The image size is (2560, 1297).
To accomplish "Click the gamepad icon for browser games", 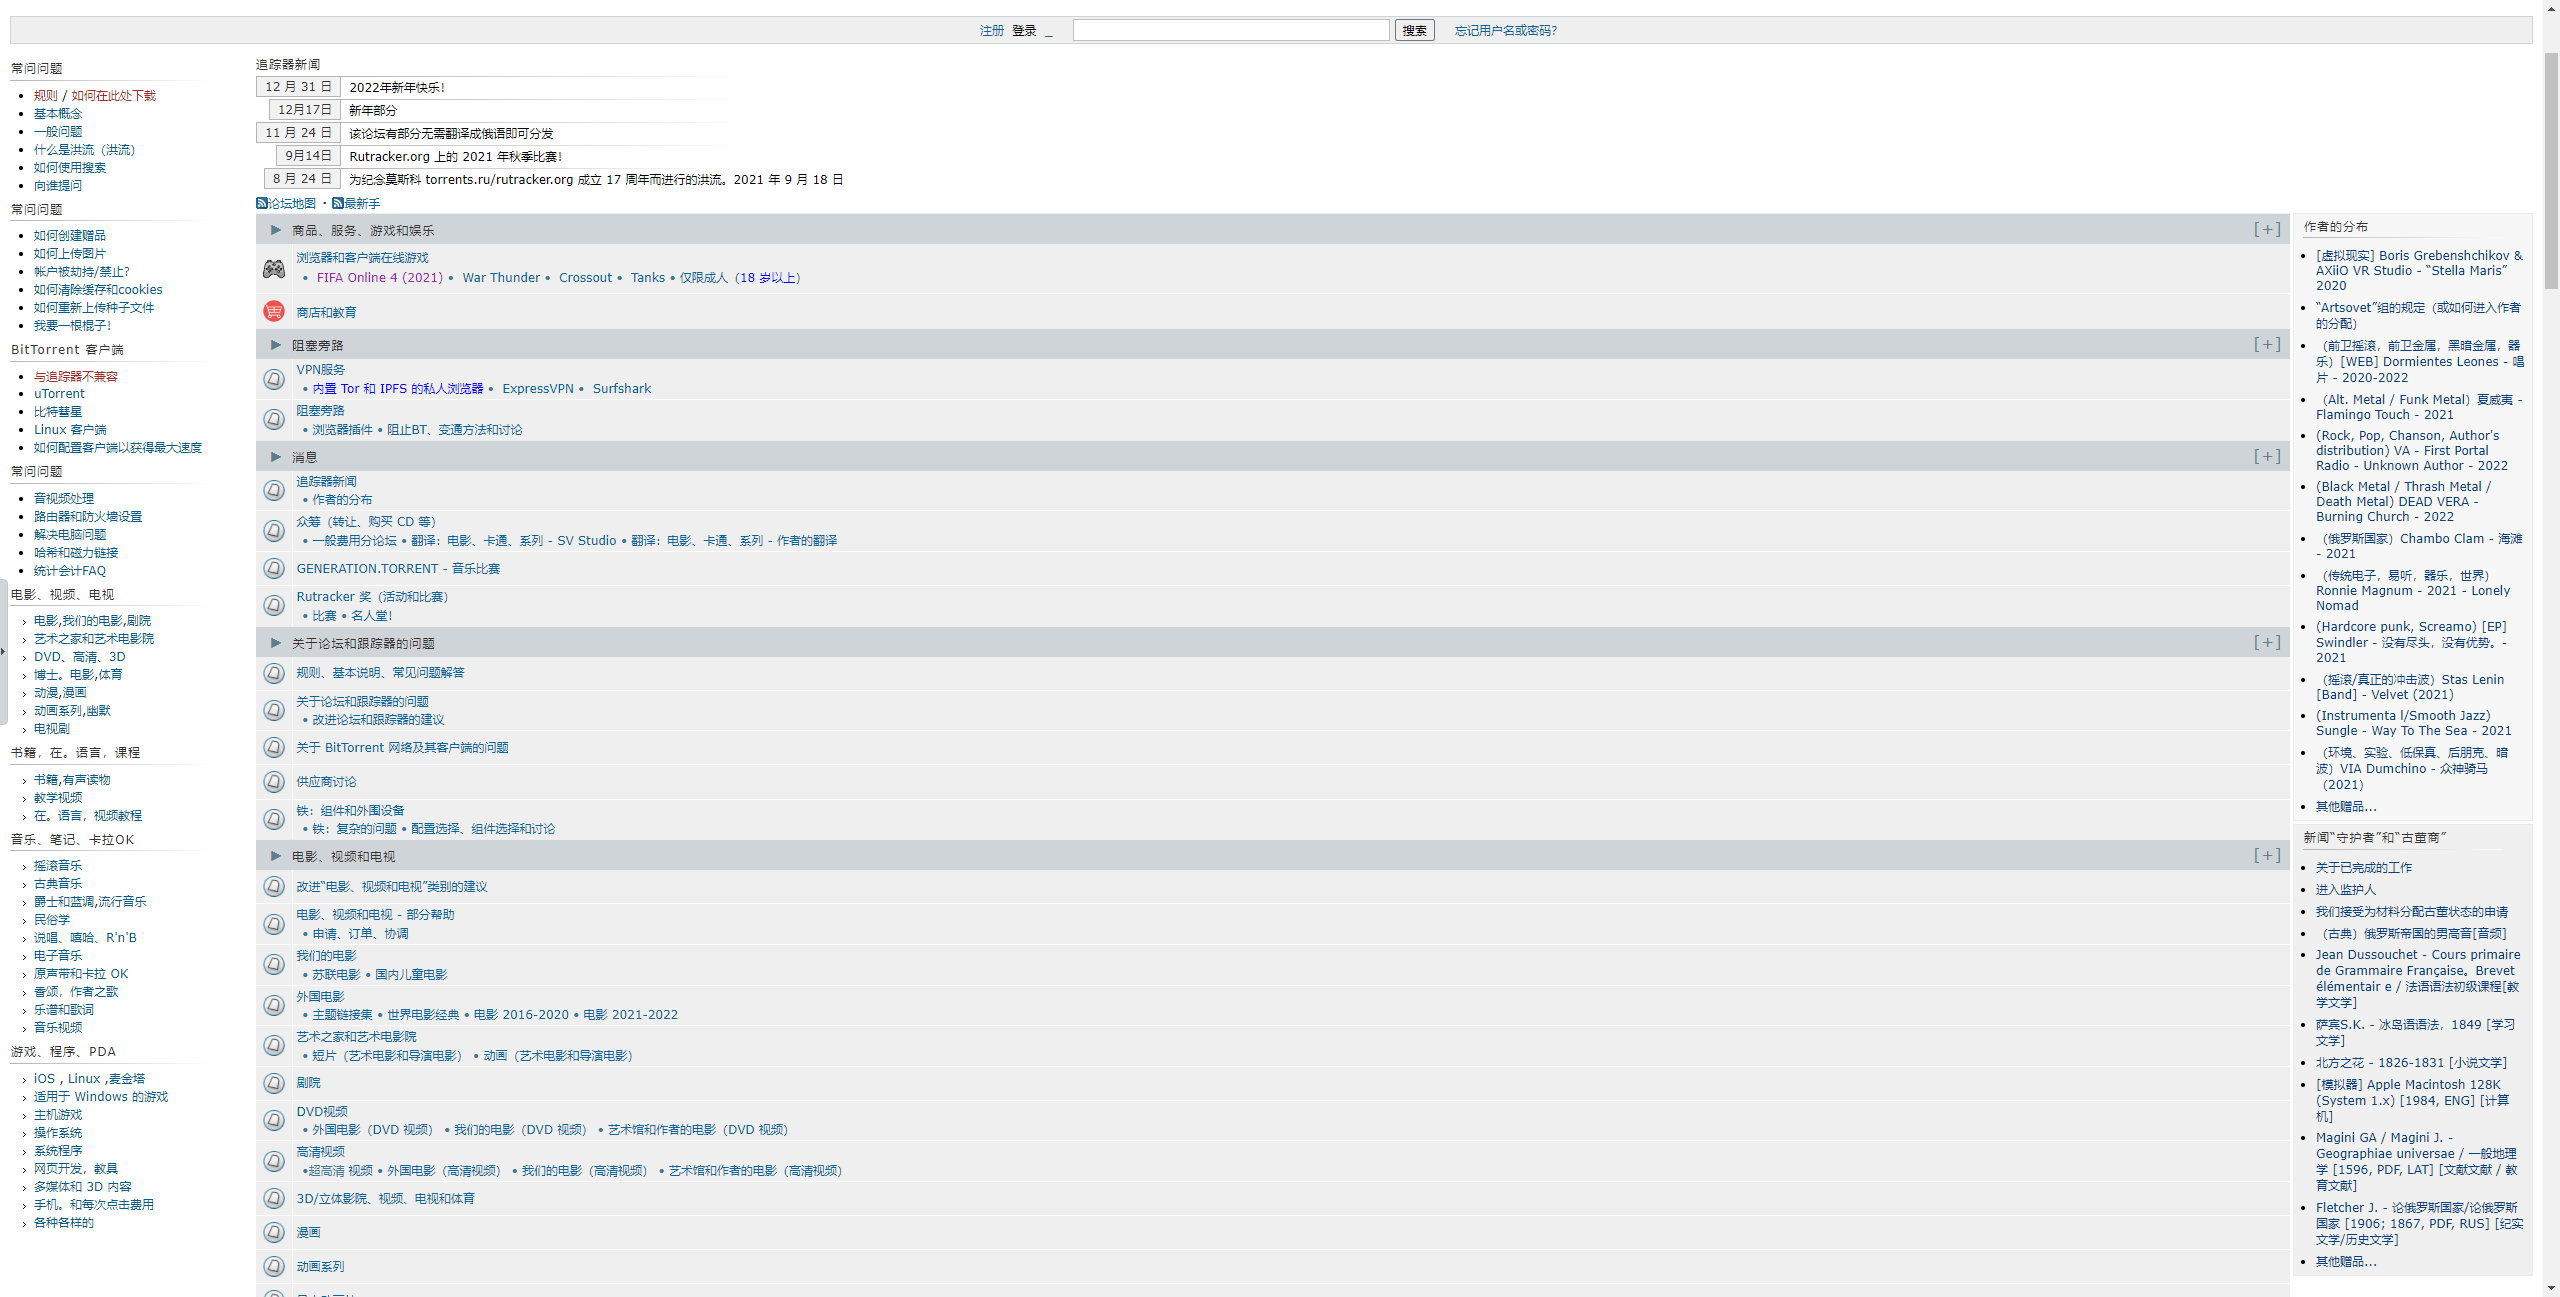I will tap(274, 268).
